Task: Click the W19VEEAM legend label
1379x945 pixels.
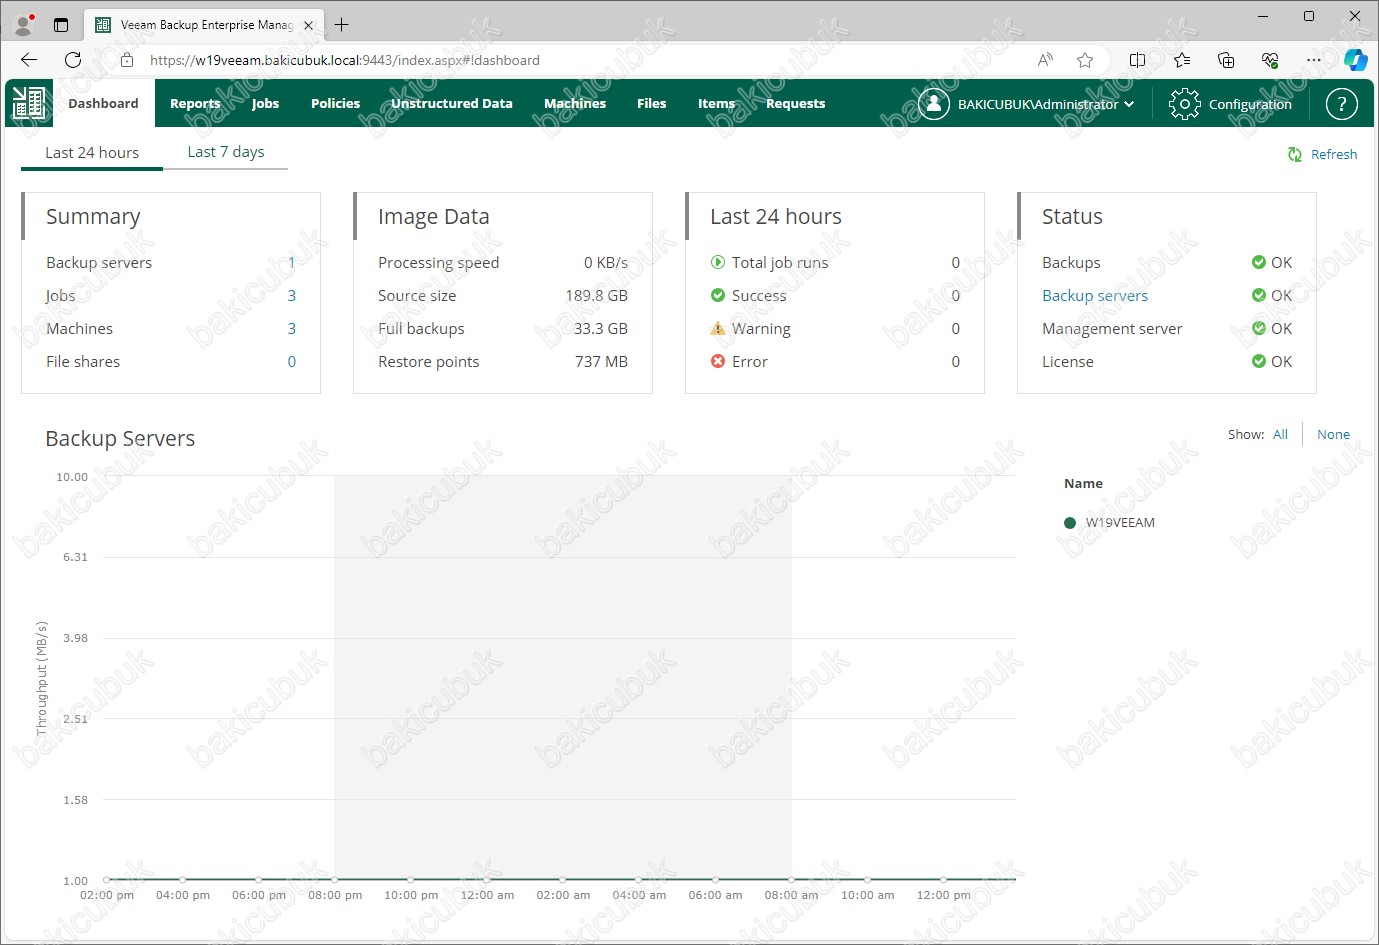Action: [x=1120, y=523]
